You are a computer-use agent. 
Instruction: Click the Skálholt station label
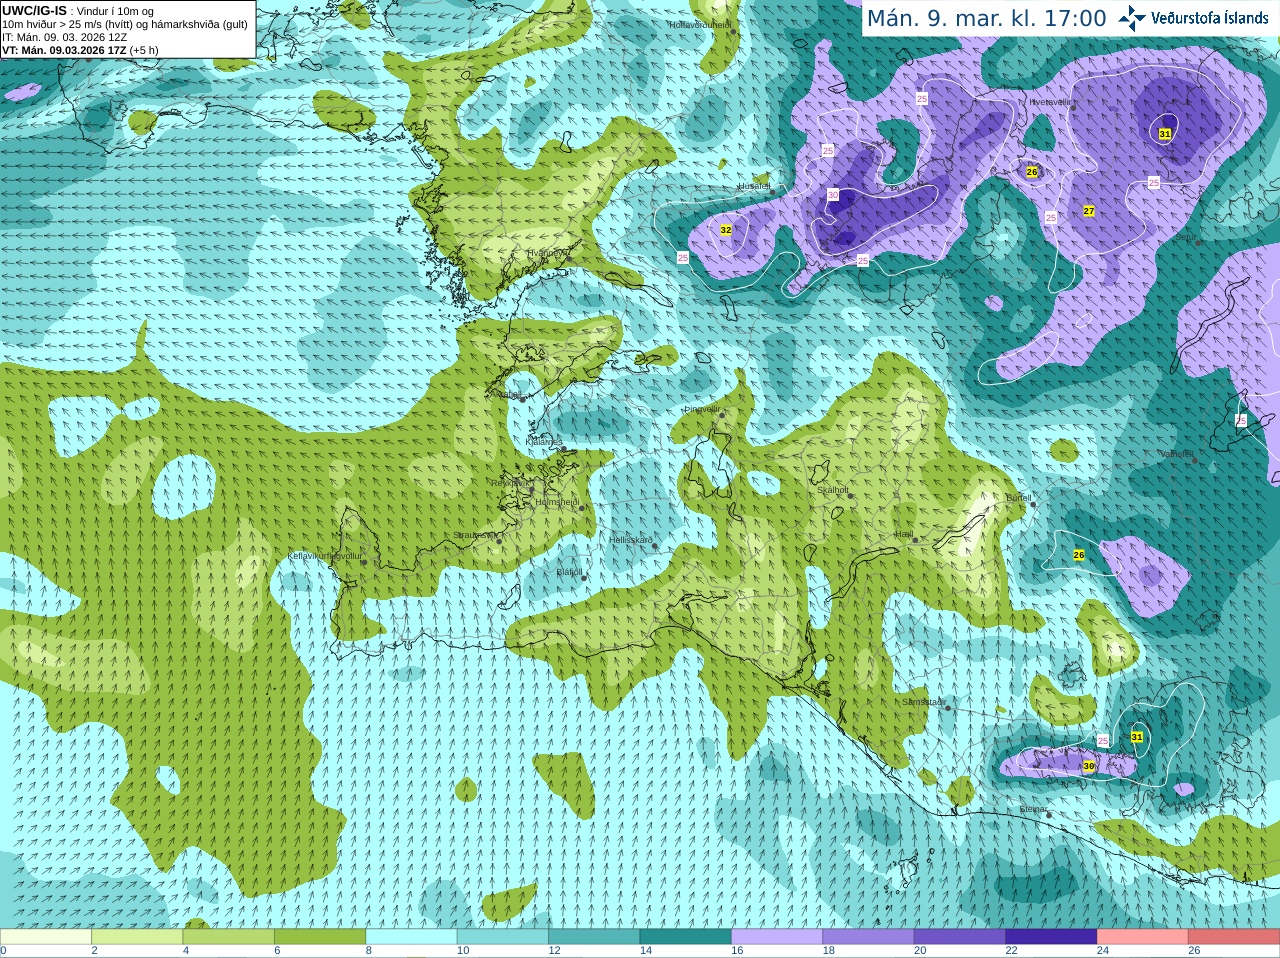[833, 490]
